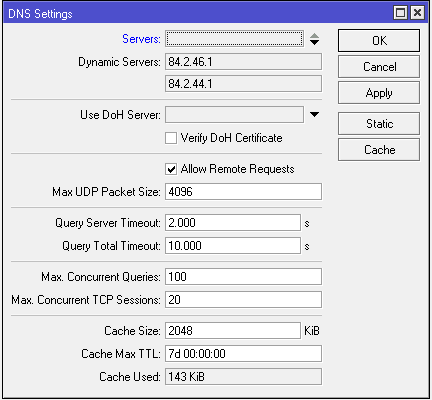Click the Use DoH Server input field
The width and height of the screenshot is (432, 400).
(235, 115)
